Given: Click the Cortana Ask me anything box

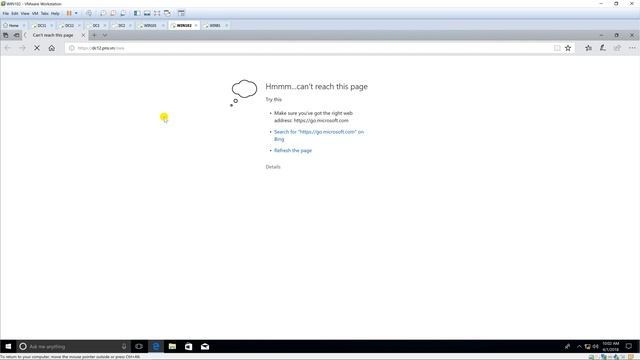Looking at the screenshot, I should click(73, 347).
